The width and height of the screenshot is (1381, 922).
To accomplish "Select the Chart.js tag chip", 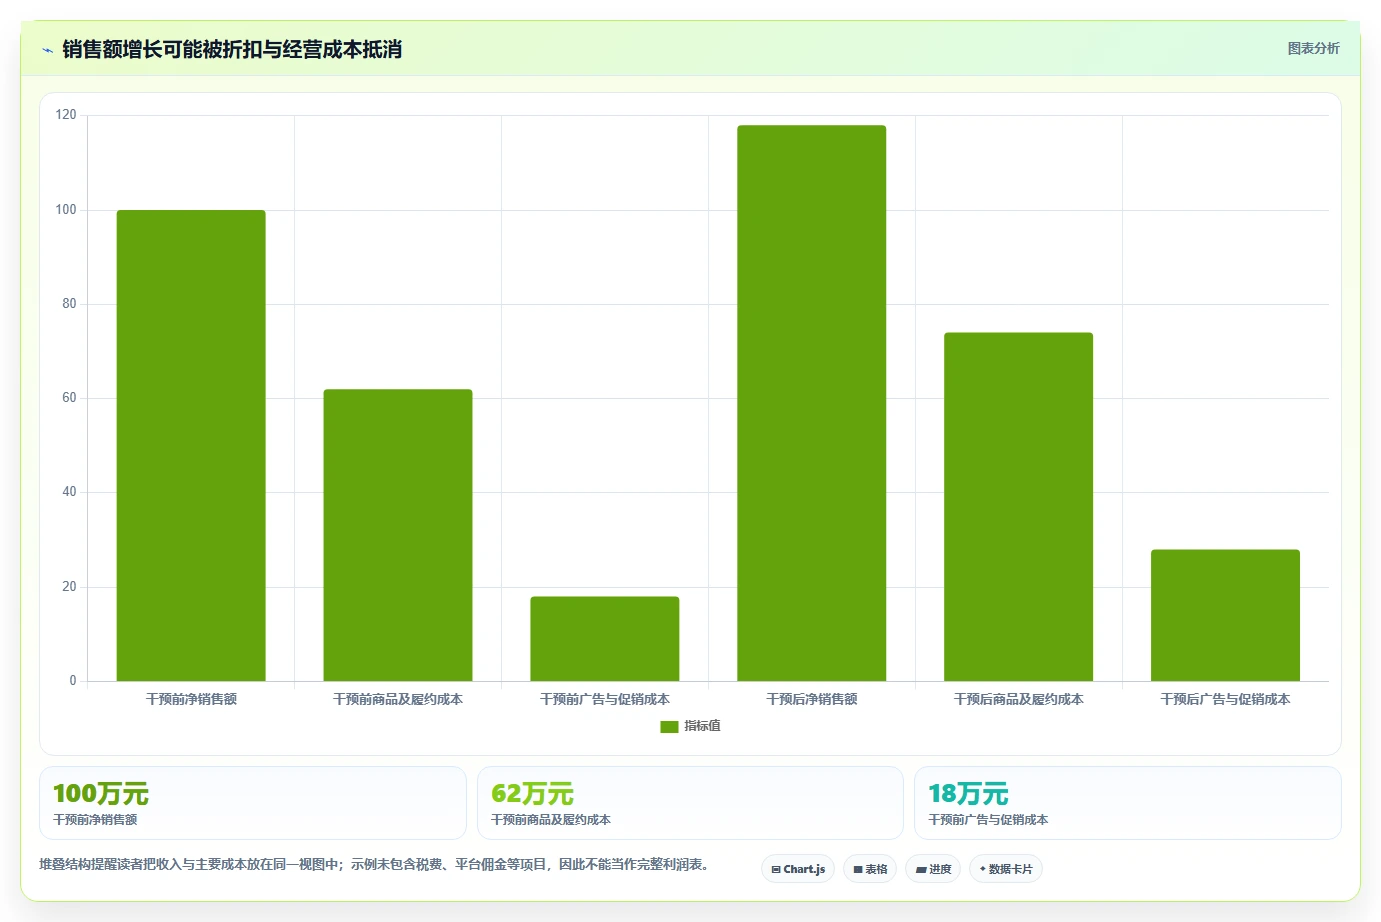I will (x=798, y=869).
